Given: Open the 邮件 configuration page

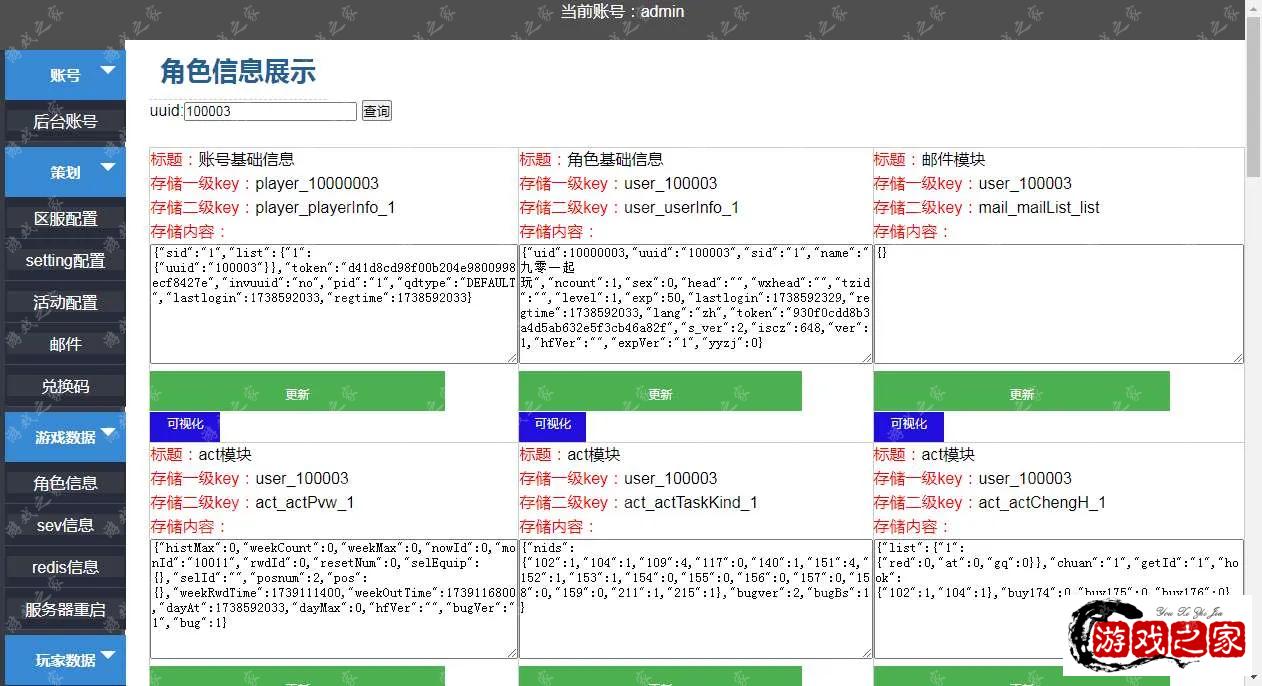Looking at the screenshot, I should (x=64, y=343).
